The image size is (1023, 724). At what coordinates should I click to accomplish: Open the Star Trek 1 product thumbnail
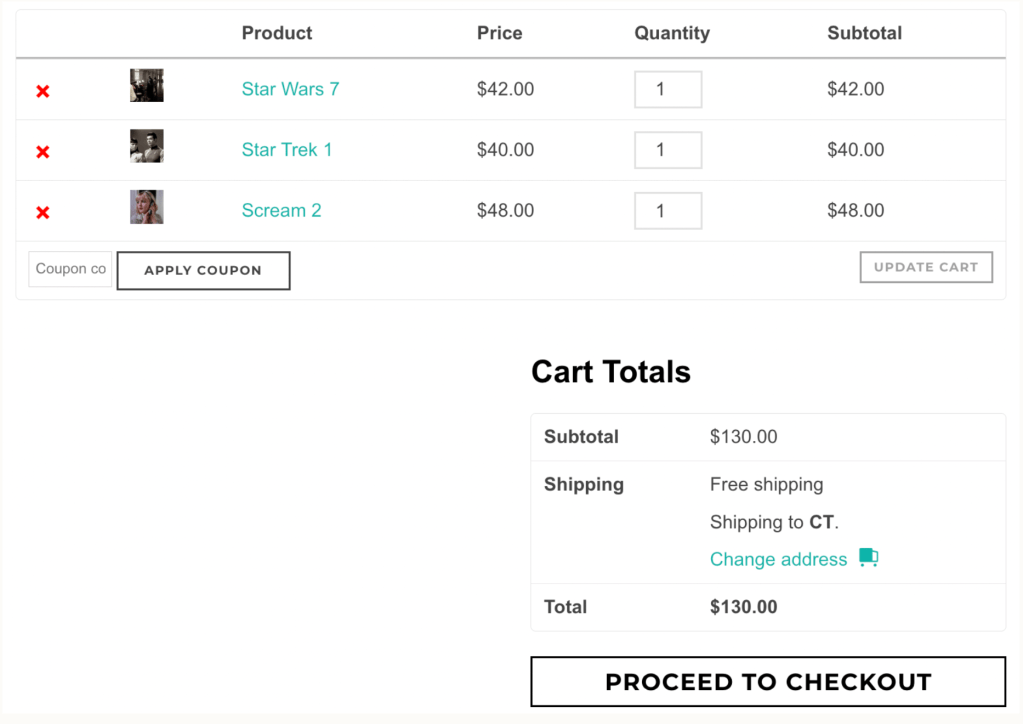pyautogui.click(x=146, y=146)
